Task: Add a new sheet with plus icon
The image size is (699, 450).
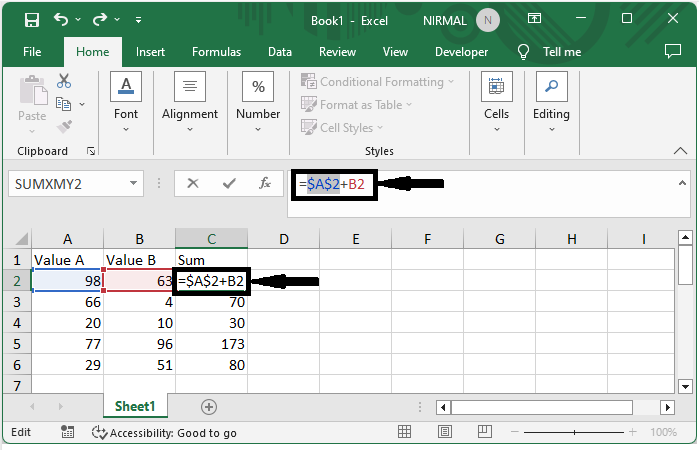Action: (208, 406)
